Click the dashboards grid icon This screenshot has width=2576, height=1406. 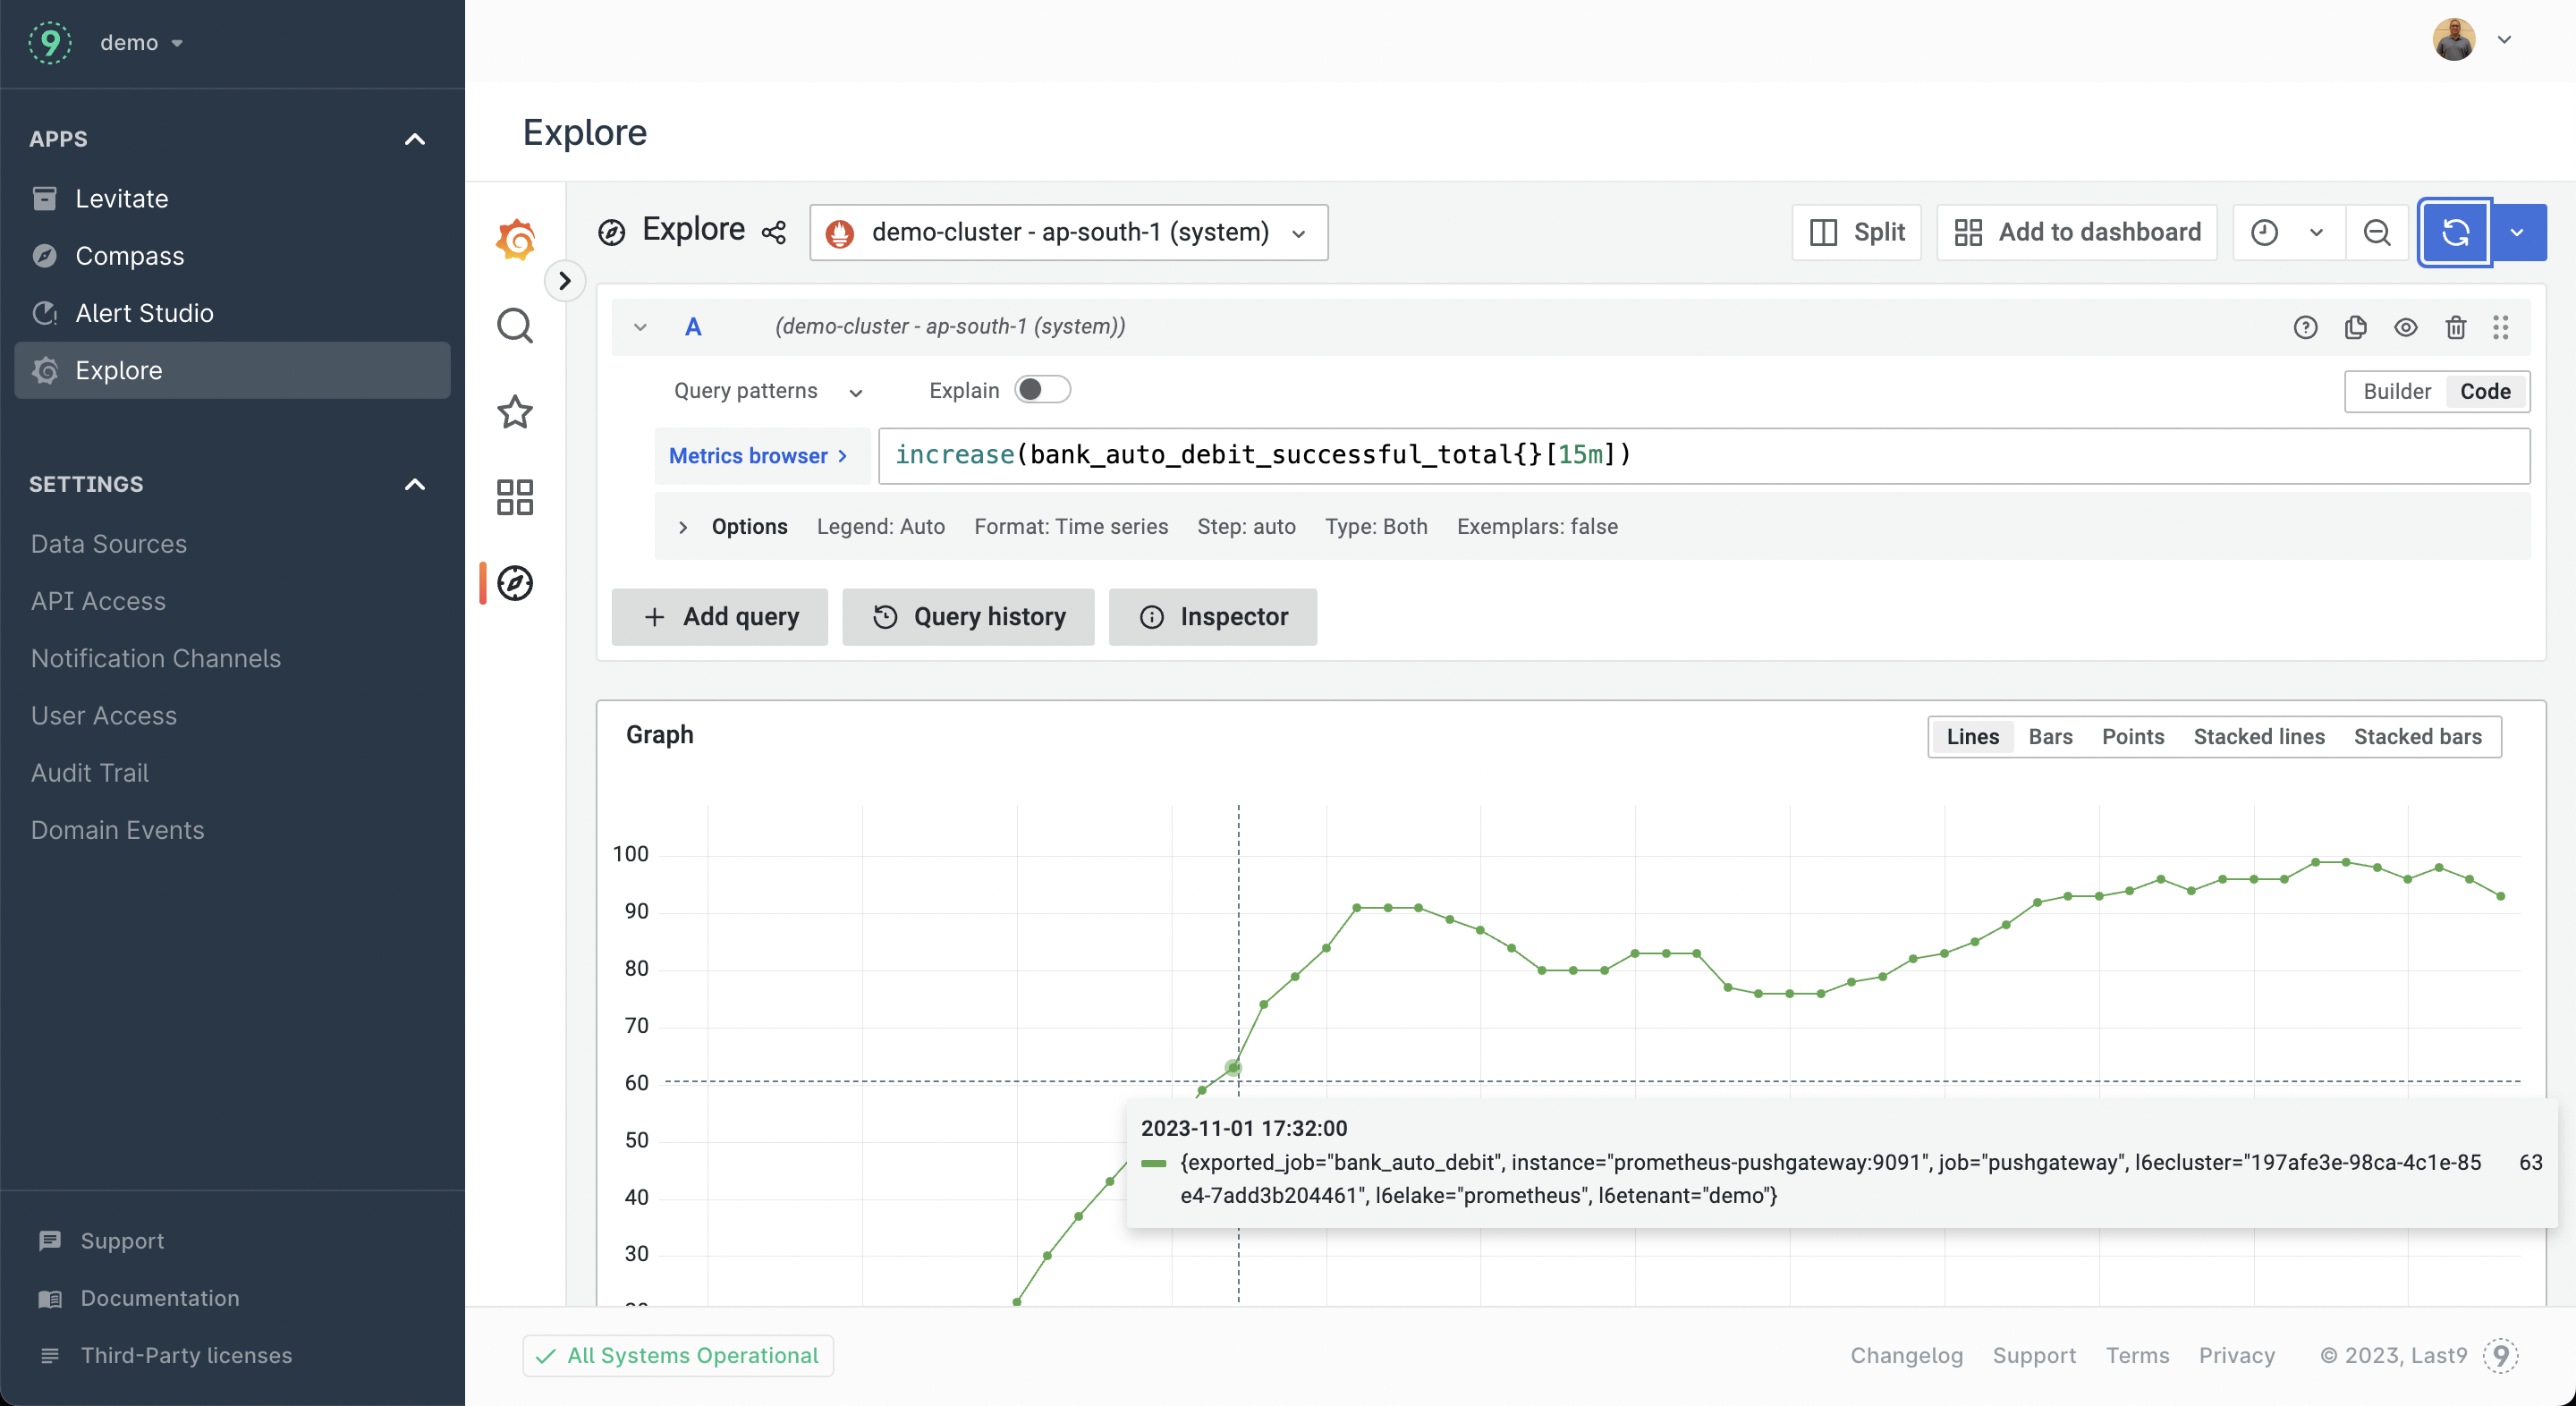click(515, 497)
